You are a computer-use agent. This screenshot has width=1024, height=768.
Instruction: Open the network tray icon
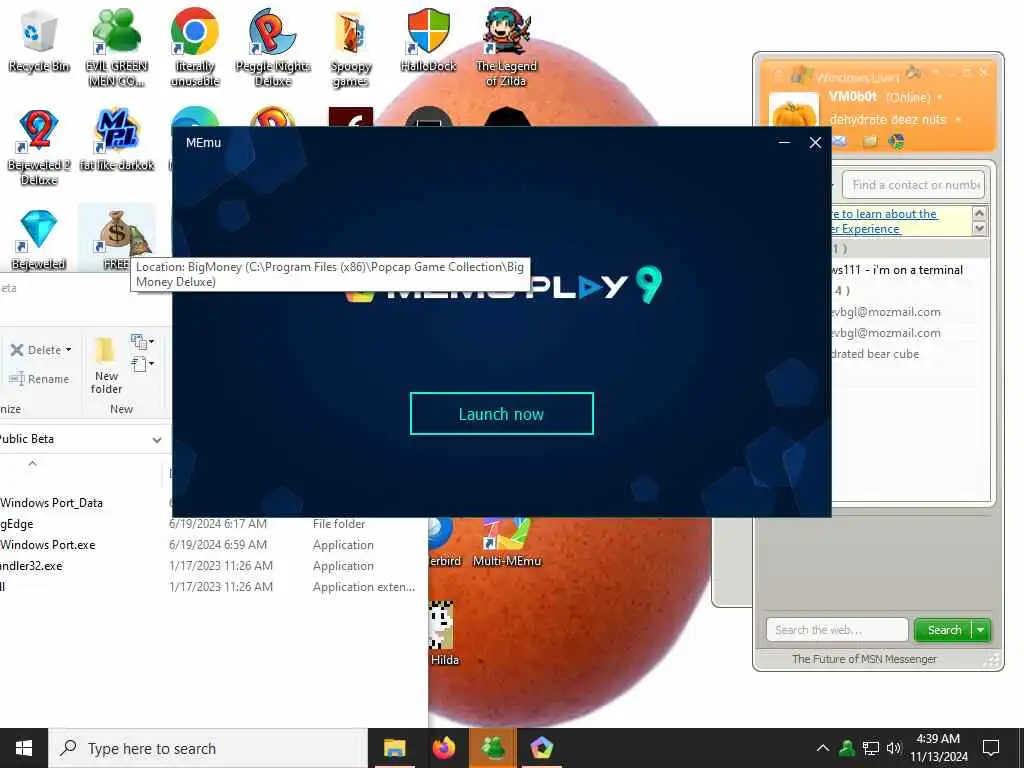coord(871,748)
